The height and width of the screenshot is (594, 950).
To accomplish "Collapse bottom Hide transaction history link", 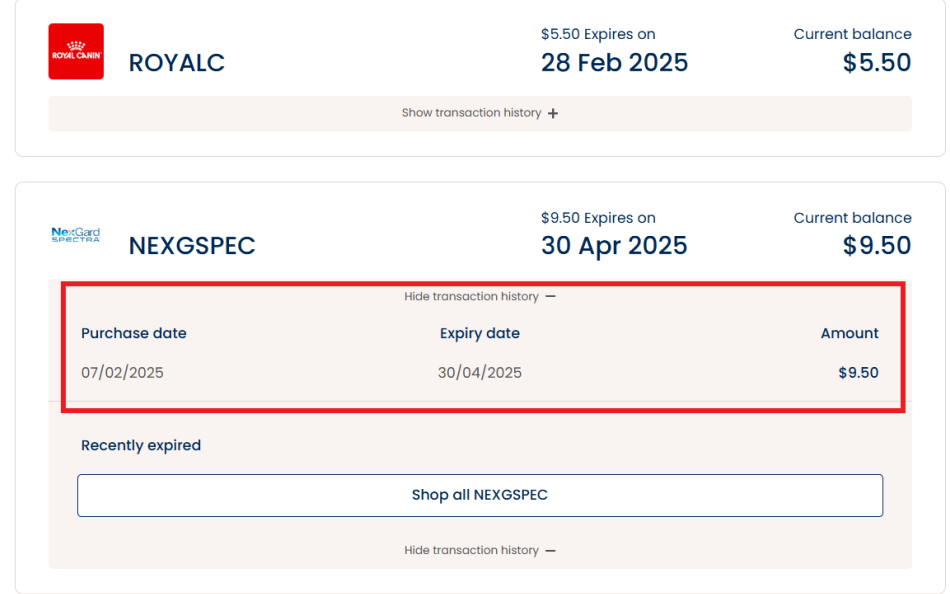I will (480, 550).
